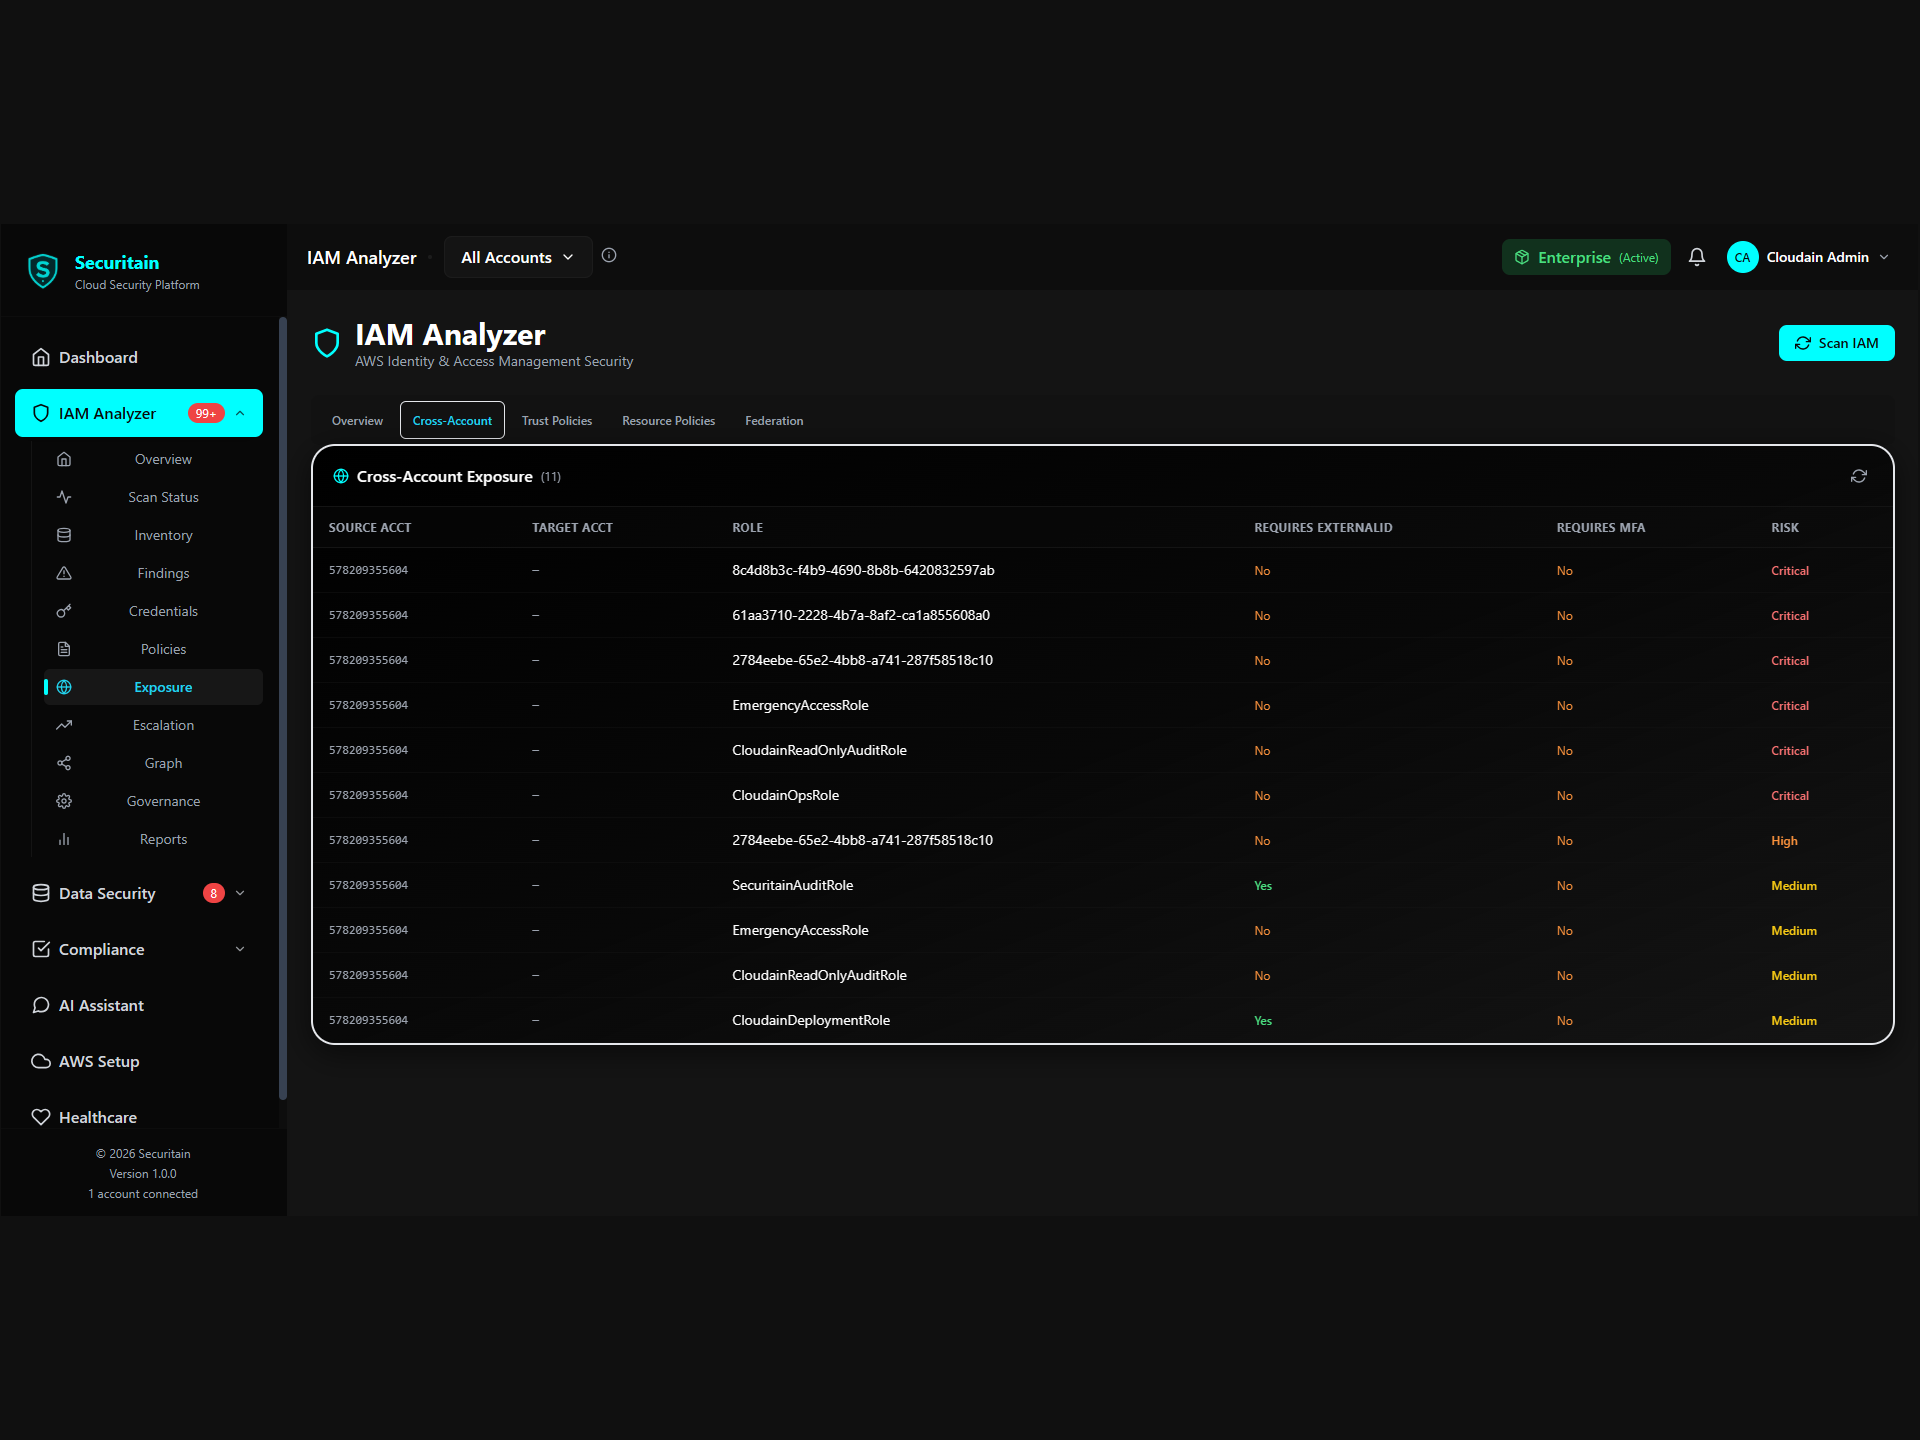Click the Enterprise (Active) plan badge
Screen dimensions: 1920x1440
point(1586,257)
